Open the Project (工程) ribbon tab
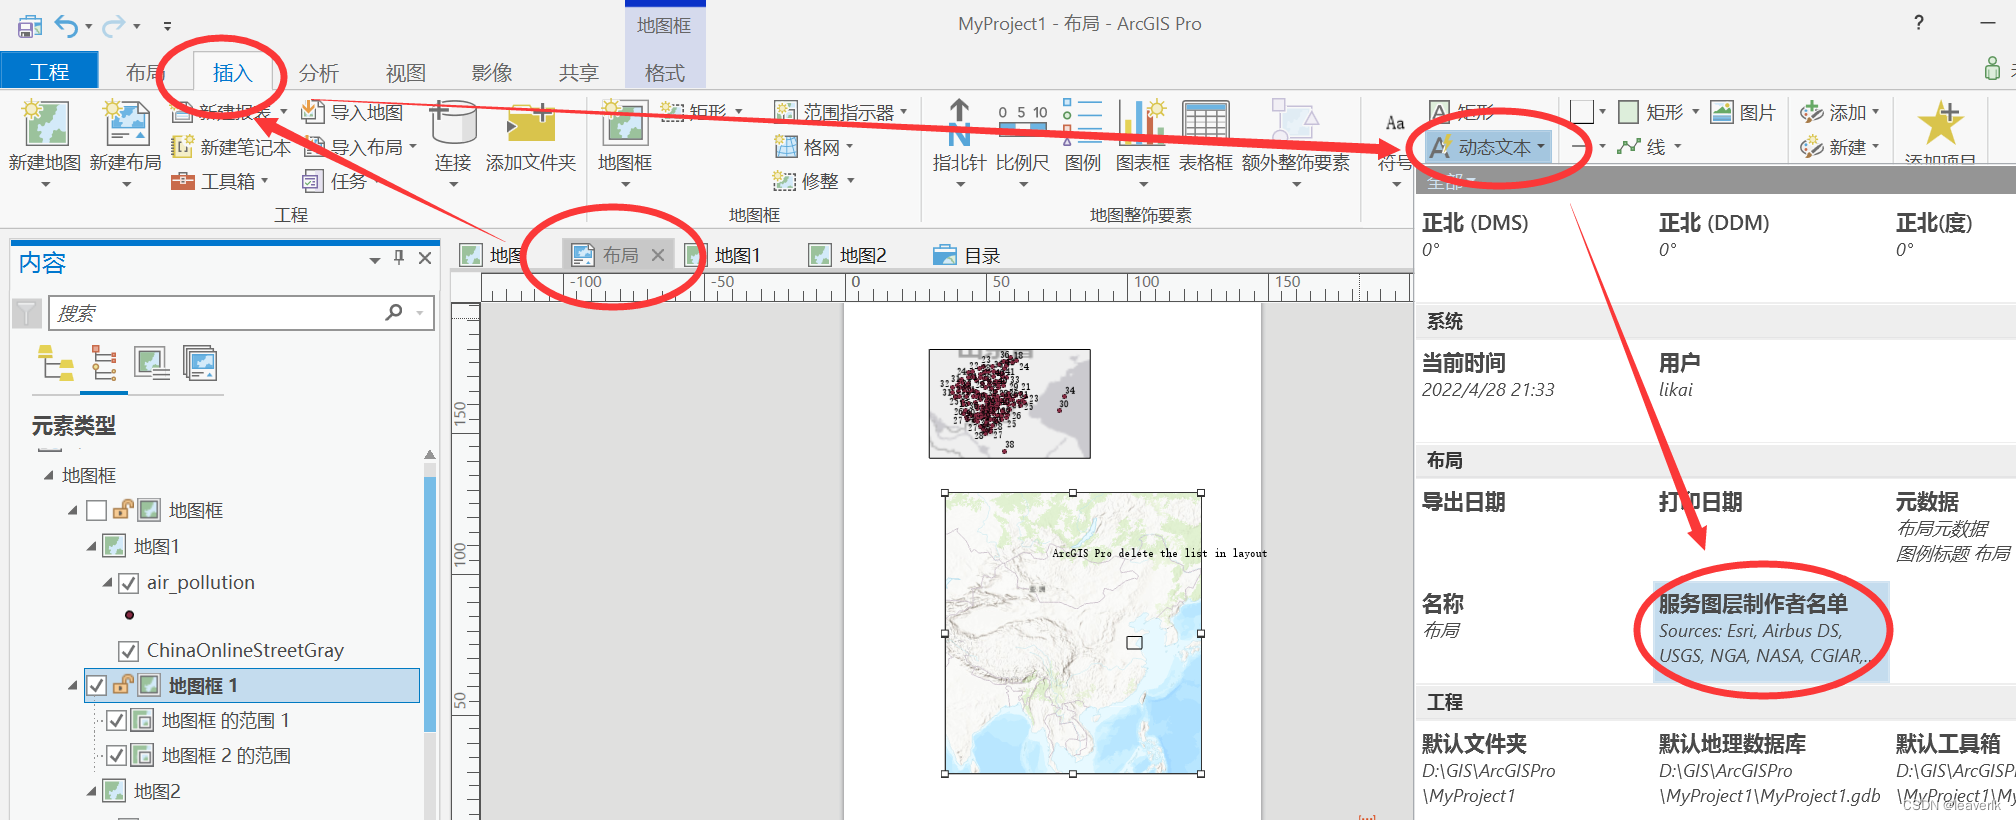Viewport: 2016px width, 820px height. tap(49, 72)
